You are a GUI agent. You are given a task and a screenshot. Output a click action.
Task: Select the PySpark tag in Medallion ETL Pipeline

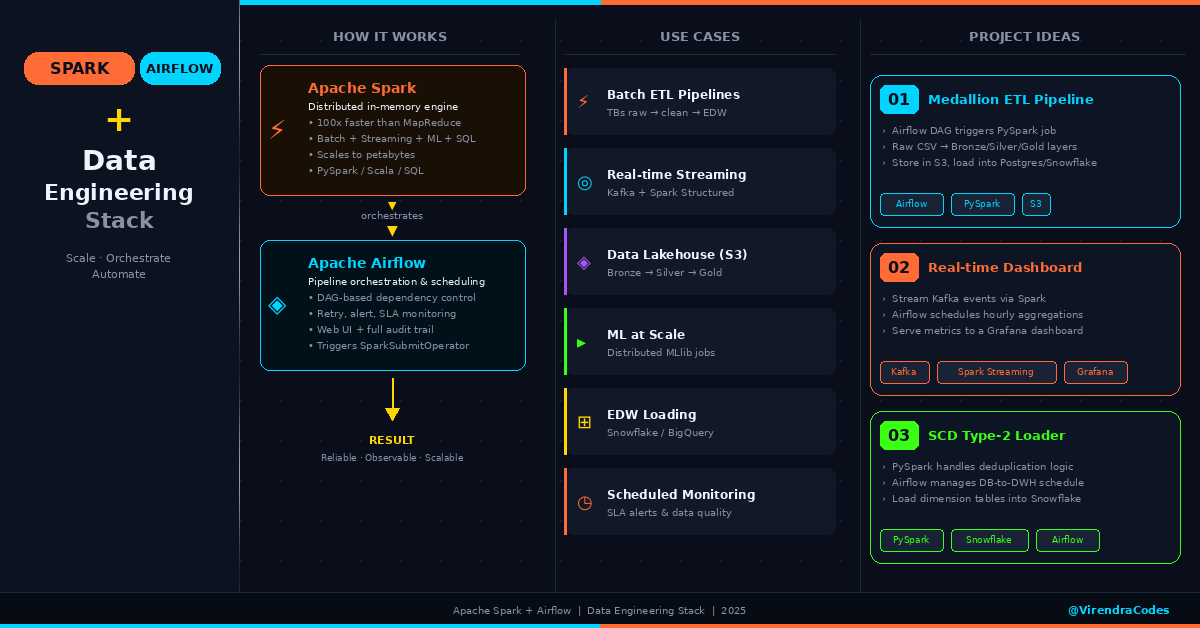tap(982, 204)
